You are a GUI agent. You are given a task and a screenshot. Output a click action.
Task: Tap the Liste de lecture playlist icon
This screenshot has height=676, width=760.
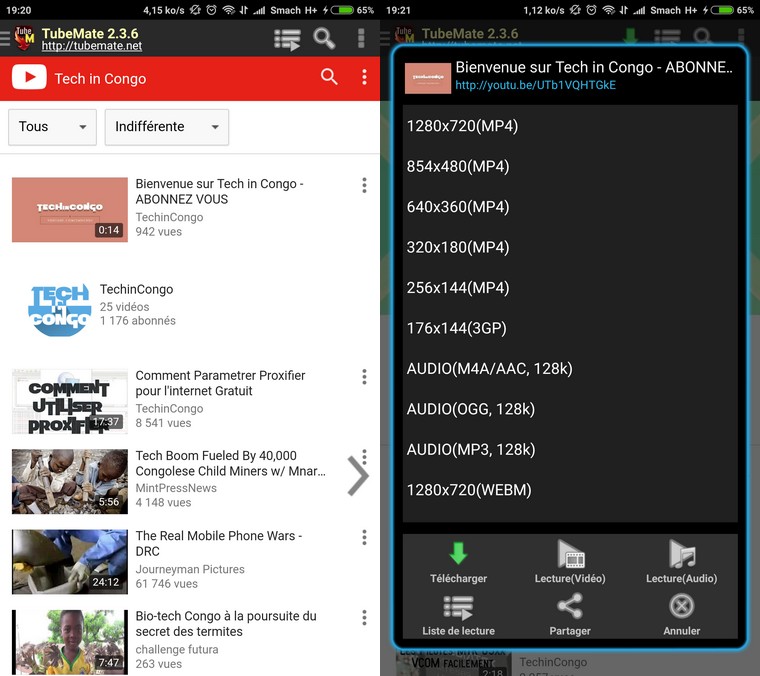tap(458, 608)
